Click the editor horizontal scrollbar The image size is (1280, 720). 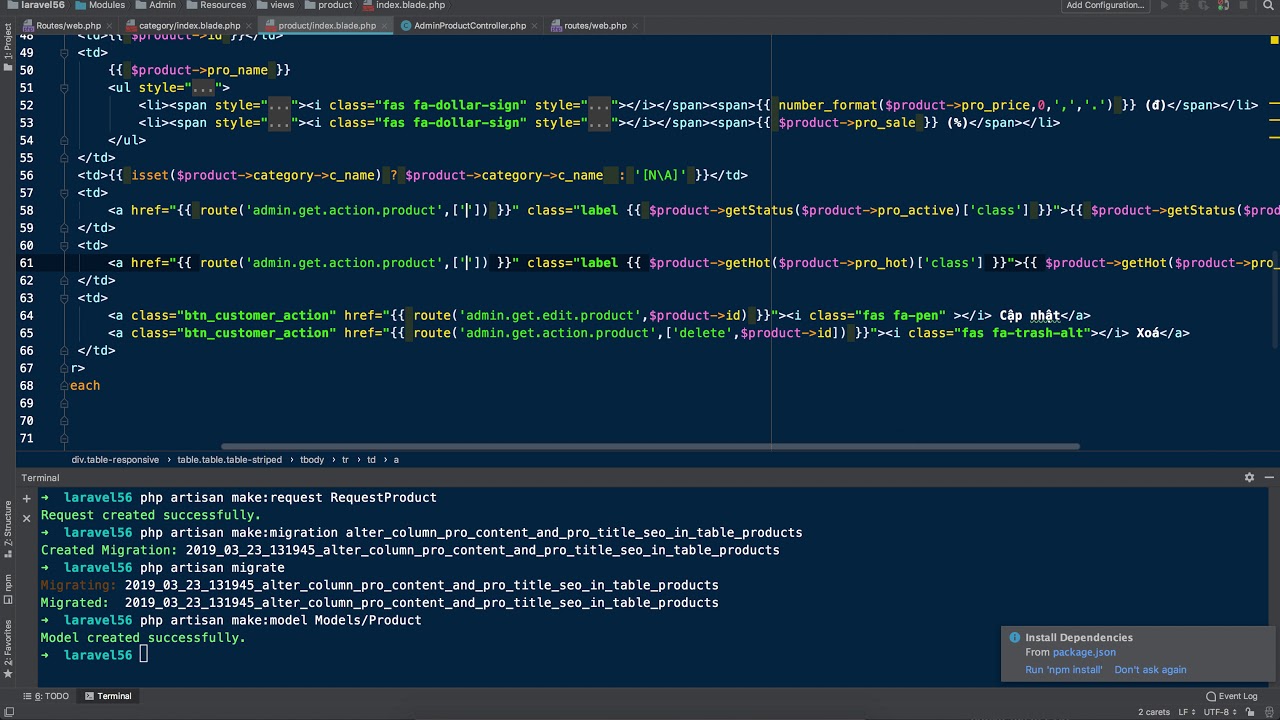coord(650,447)
